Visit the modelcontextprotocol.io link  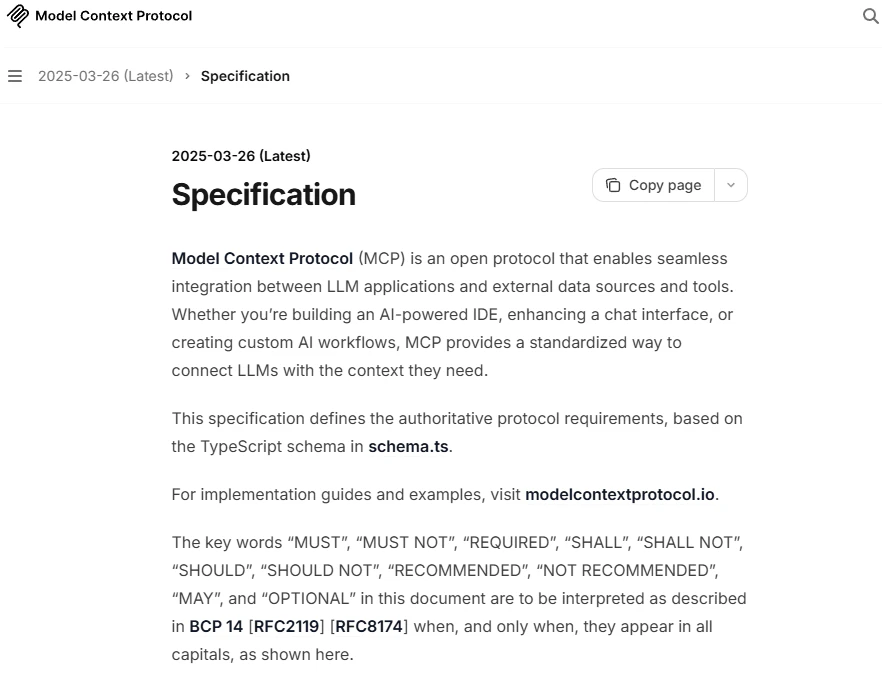(620, 494)
